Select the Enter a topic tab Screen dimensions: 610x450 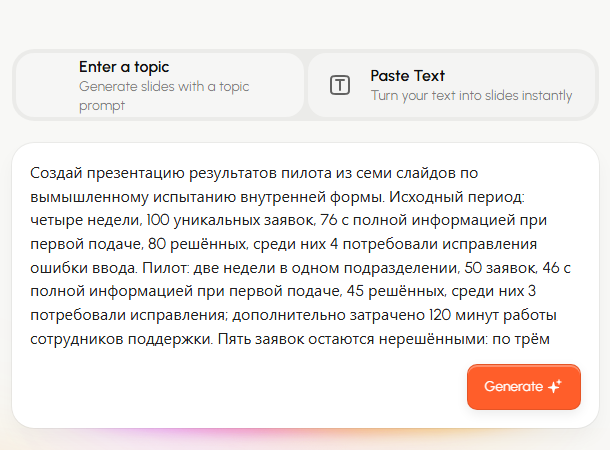[160, 85]
